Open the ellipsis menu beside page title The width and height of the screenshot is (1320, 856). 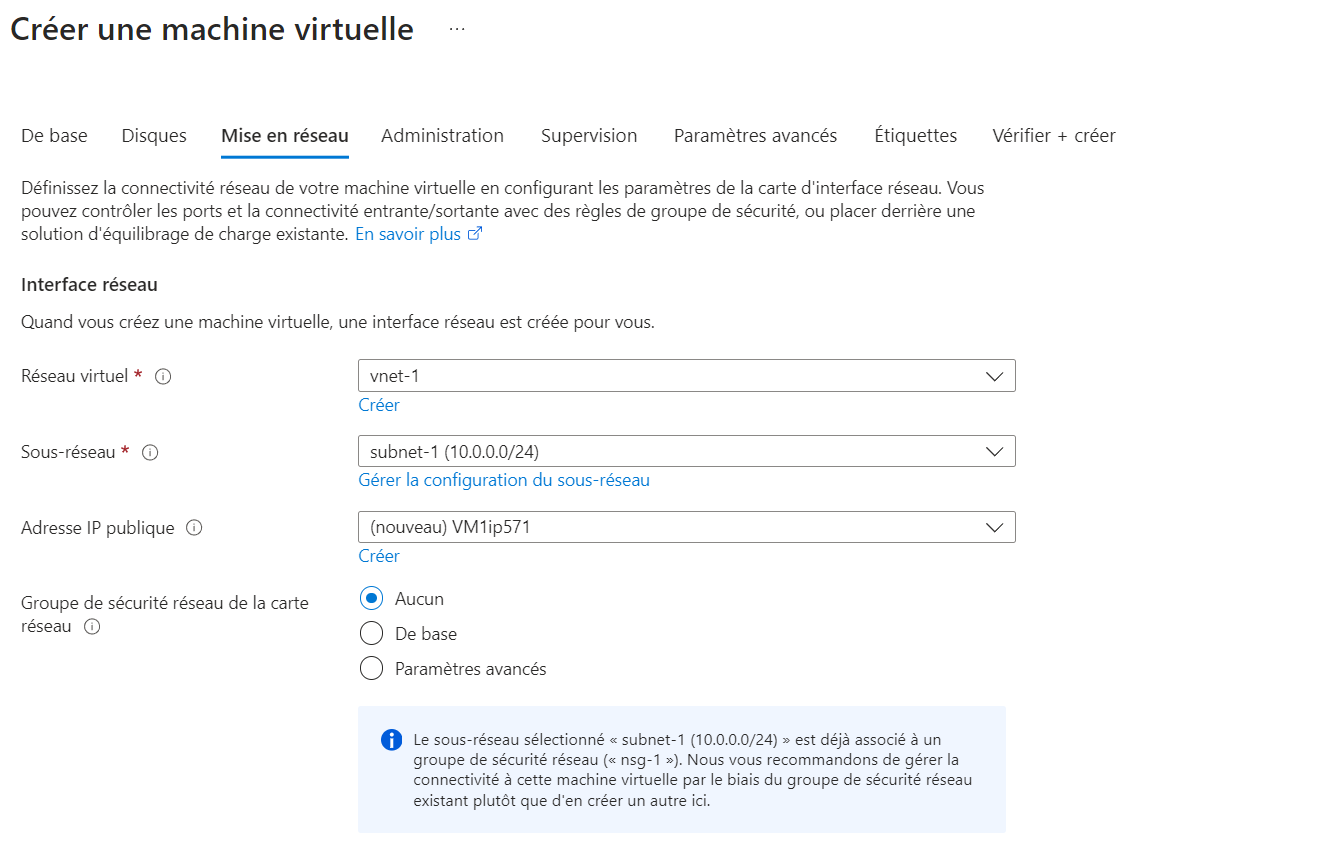pos(457,29)
